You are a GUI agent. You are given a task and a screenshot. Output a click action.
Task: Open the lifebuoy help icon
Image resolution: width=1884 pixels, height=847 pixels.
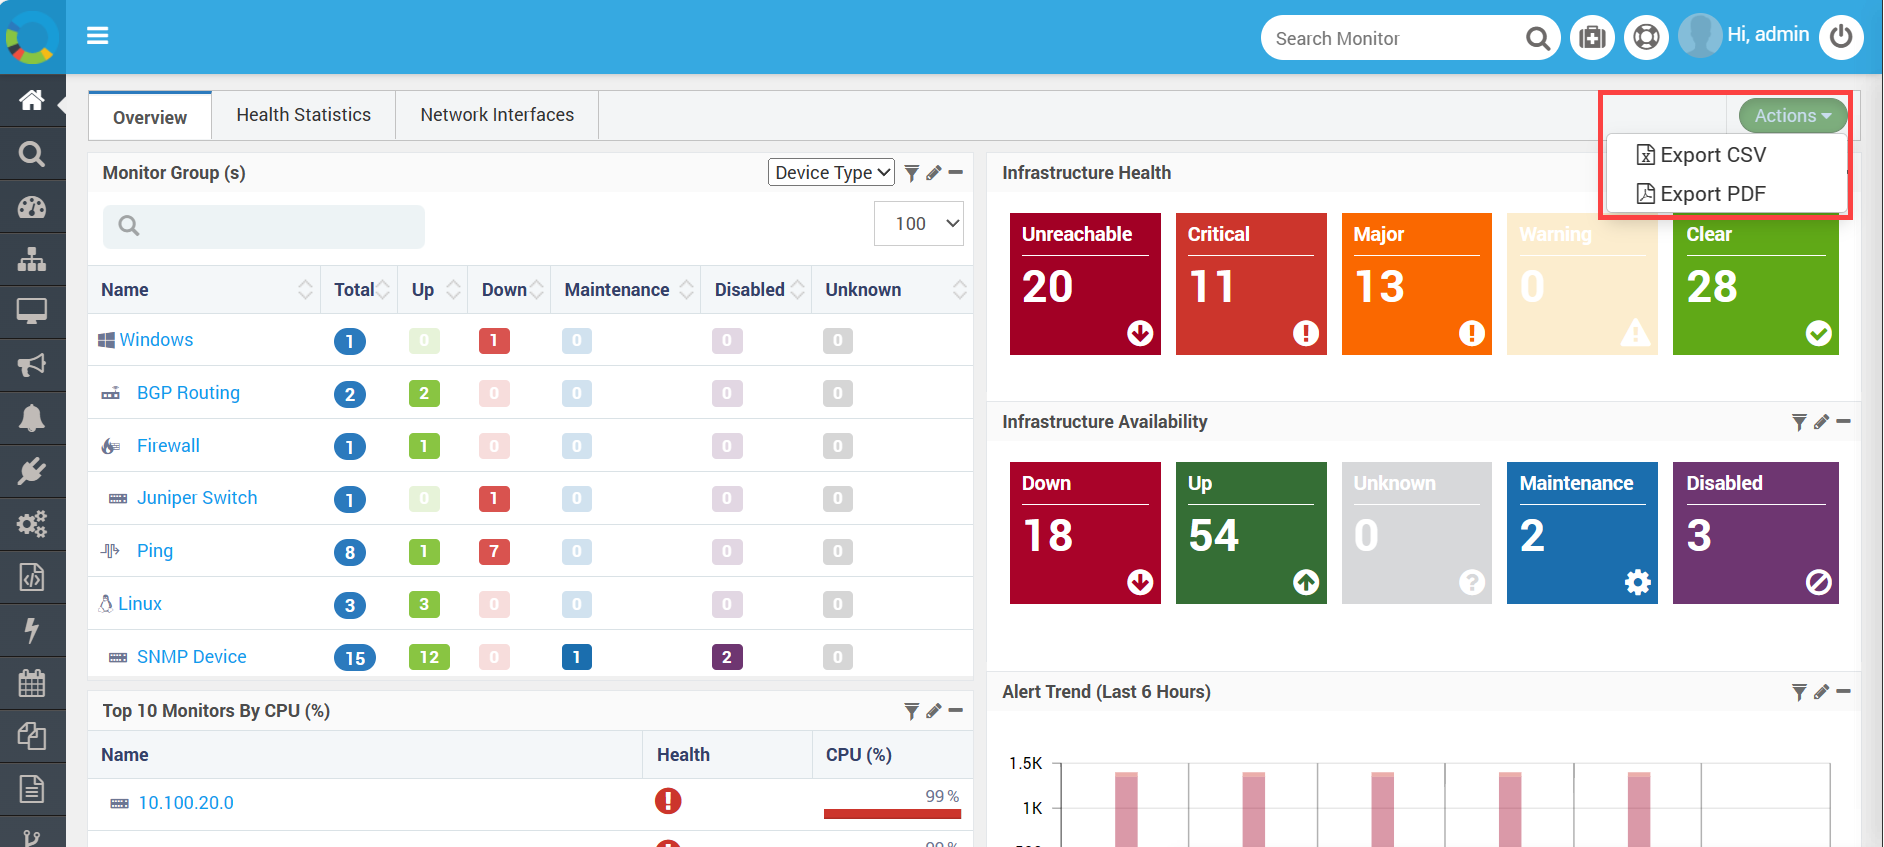pos(1646,38)
